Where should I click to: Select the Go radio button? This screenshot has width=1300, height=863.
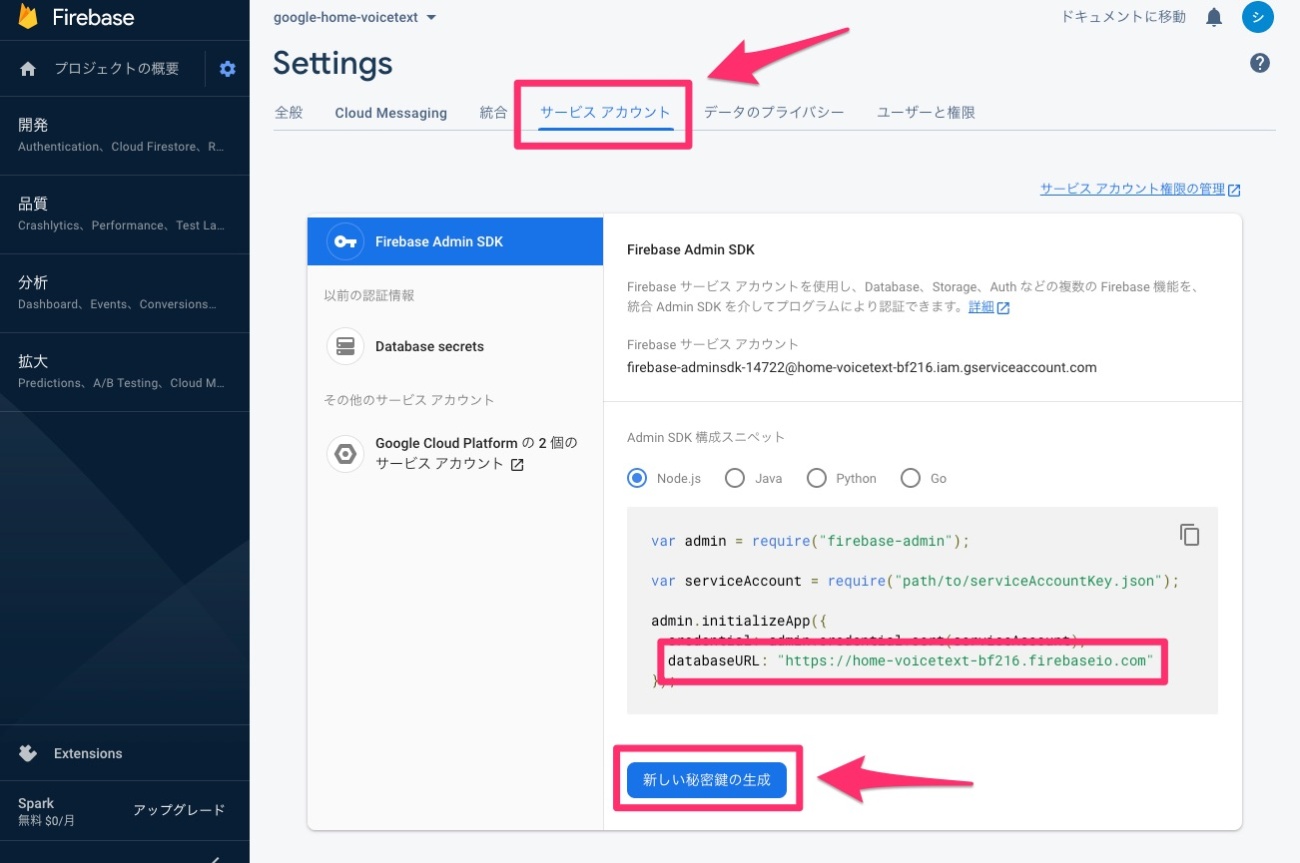(910, 478)
